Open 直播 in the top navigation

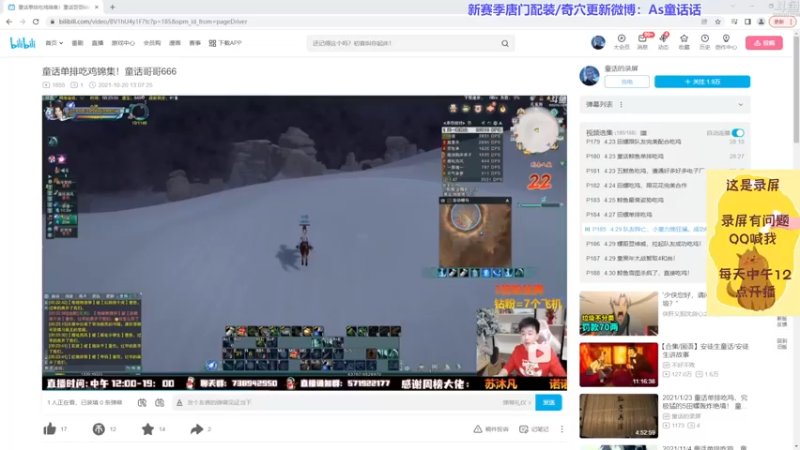pos(97,43)
